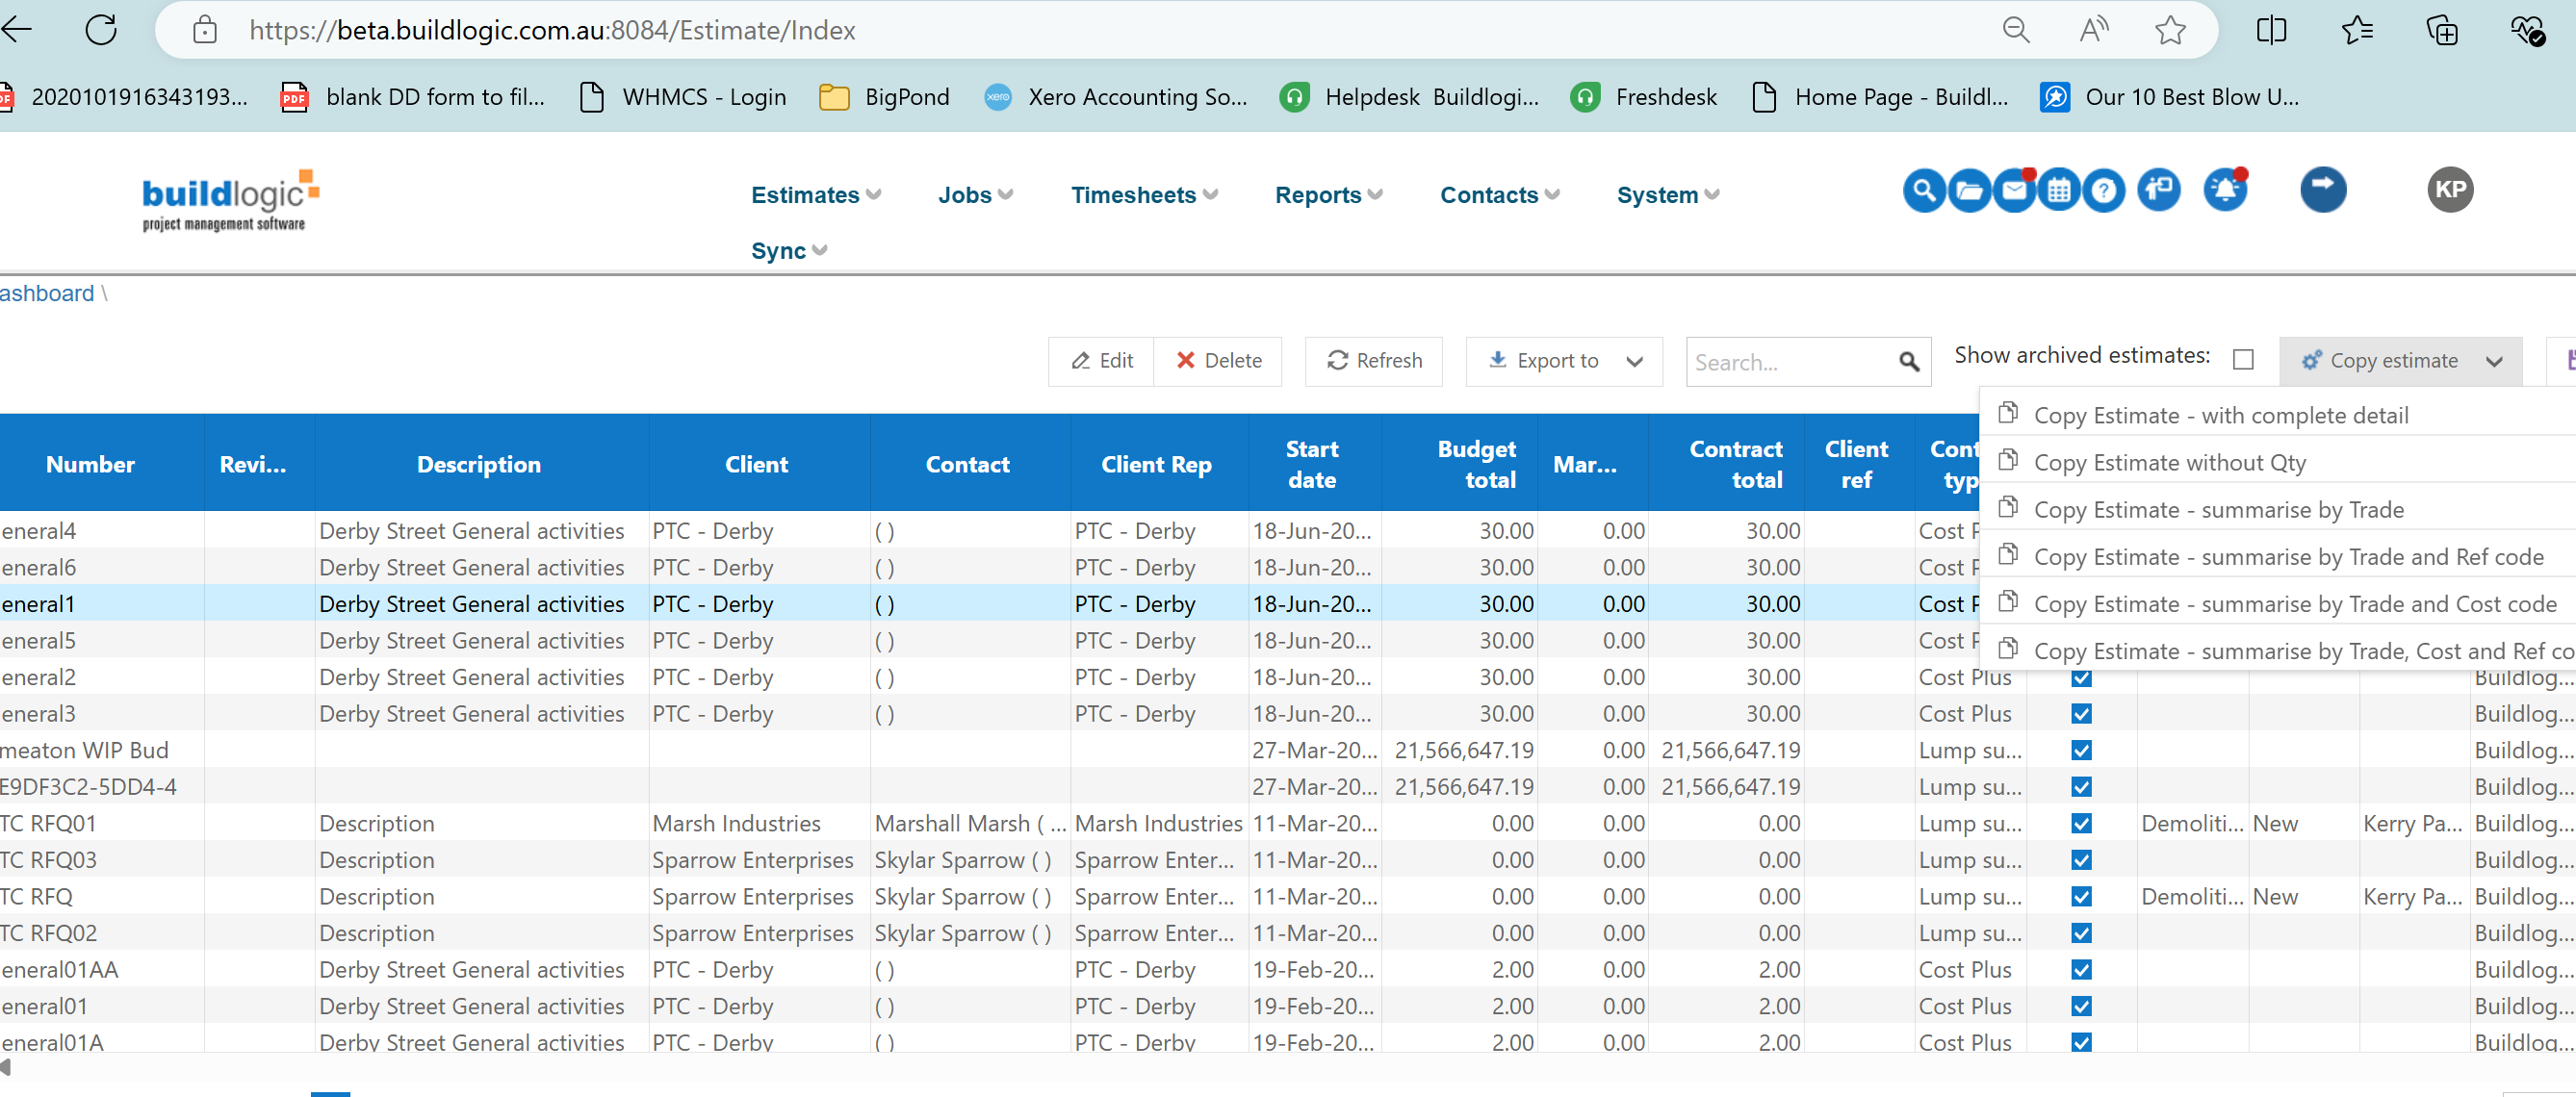
Task: Open the mail envelope icon
Action: (x=2013, y=190)
